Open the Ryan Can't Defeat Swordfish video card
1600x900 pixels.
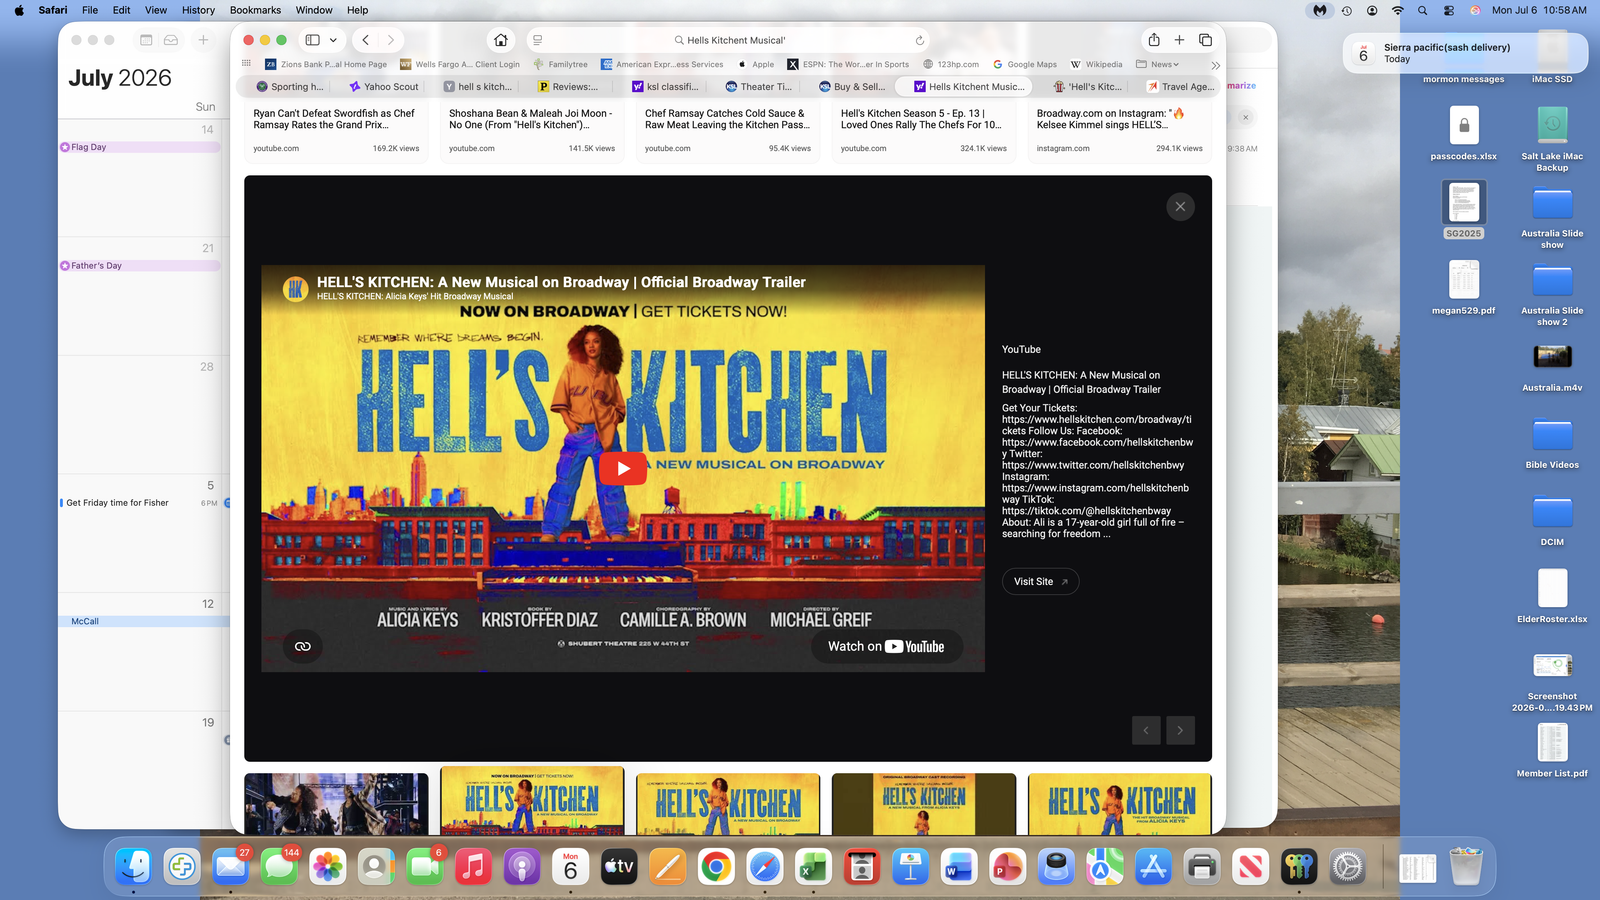click(x=336, y=132)
